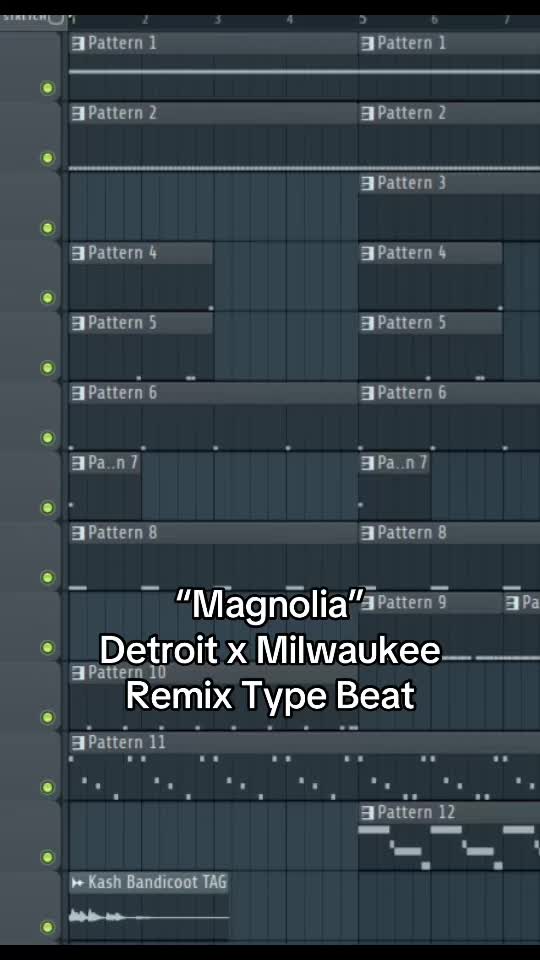Open the Pattern 11 clip menu icon
Viewport: 540px width, 960px height.
[78, 743]
